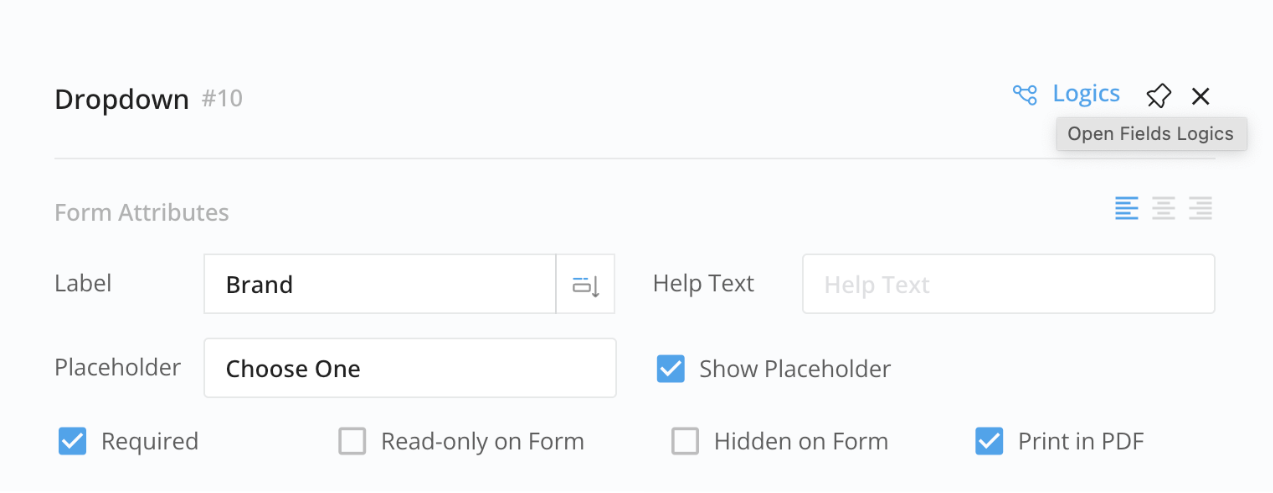Click the Logics branching icon
The height and width of the screenshot is (493, 1273).
point(1025,95)
